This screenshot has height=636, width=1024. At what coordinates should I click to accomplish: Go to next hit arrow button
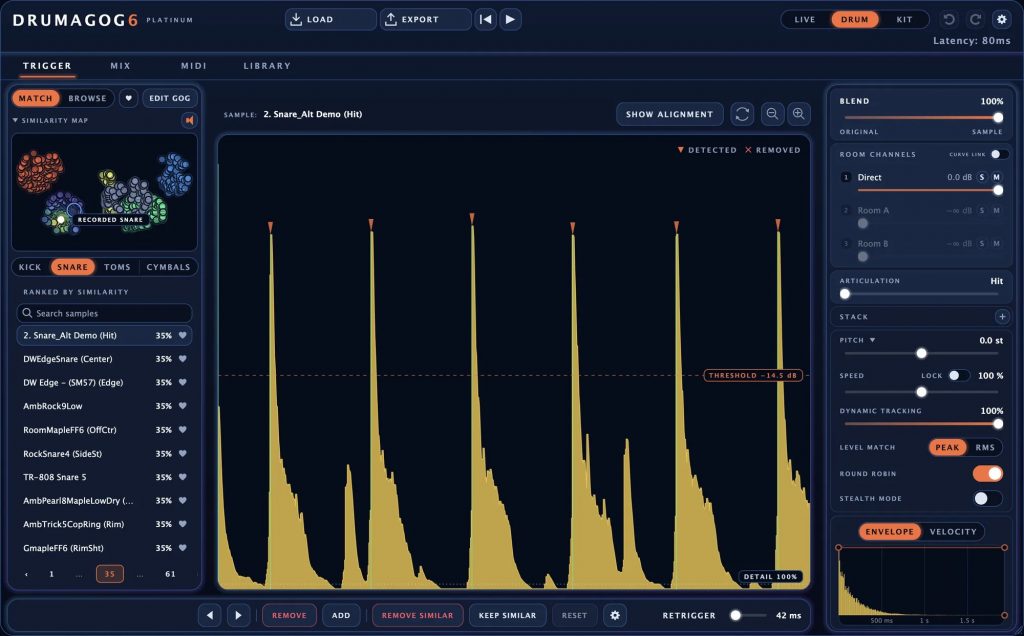(x=238, y=615)
